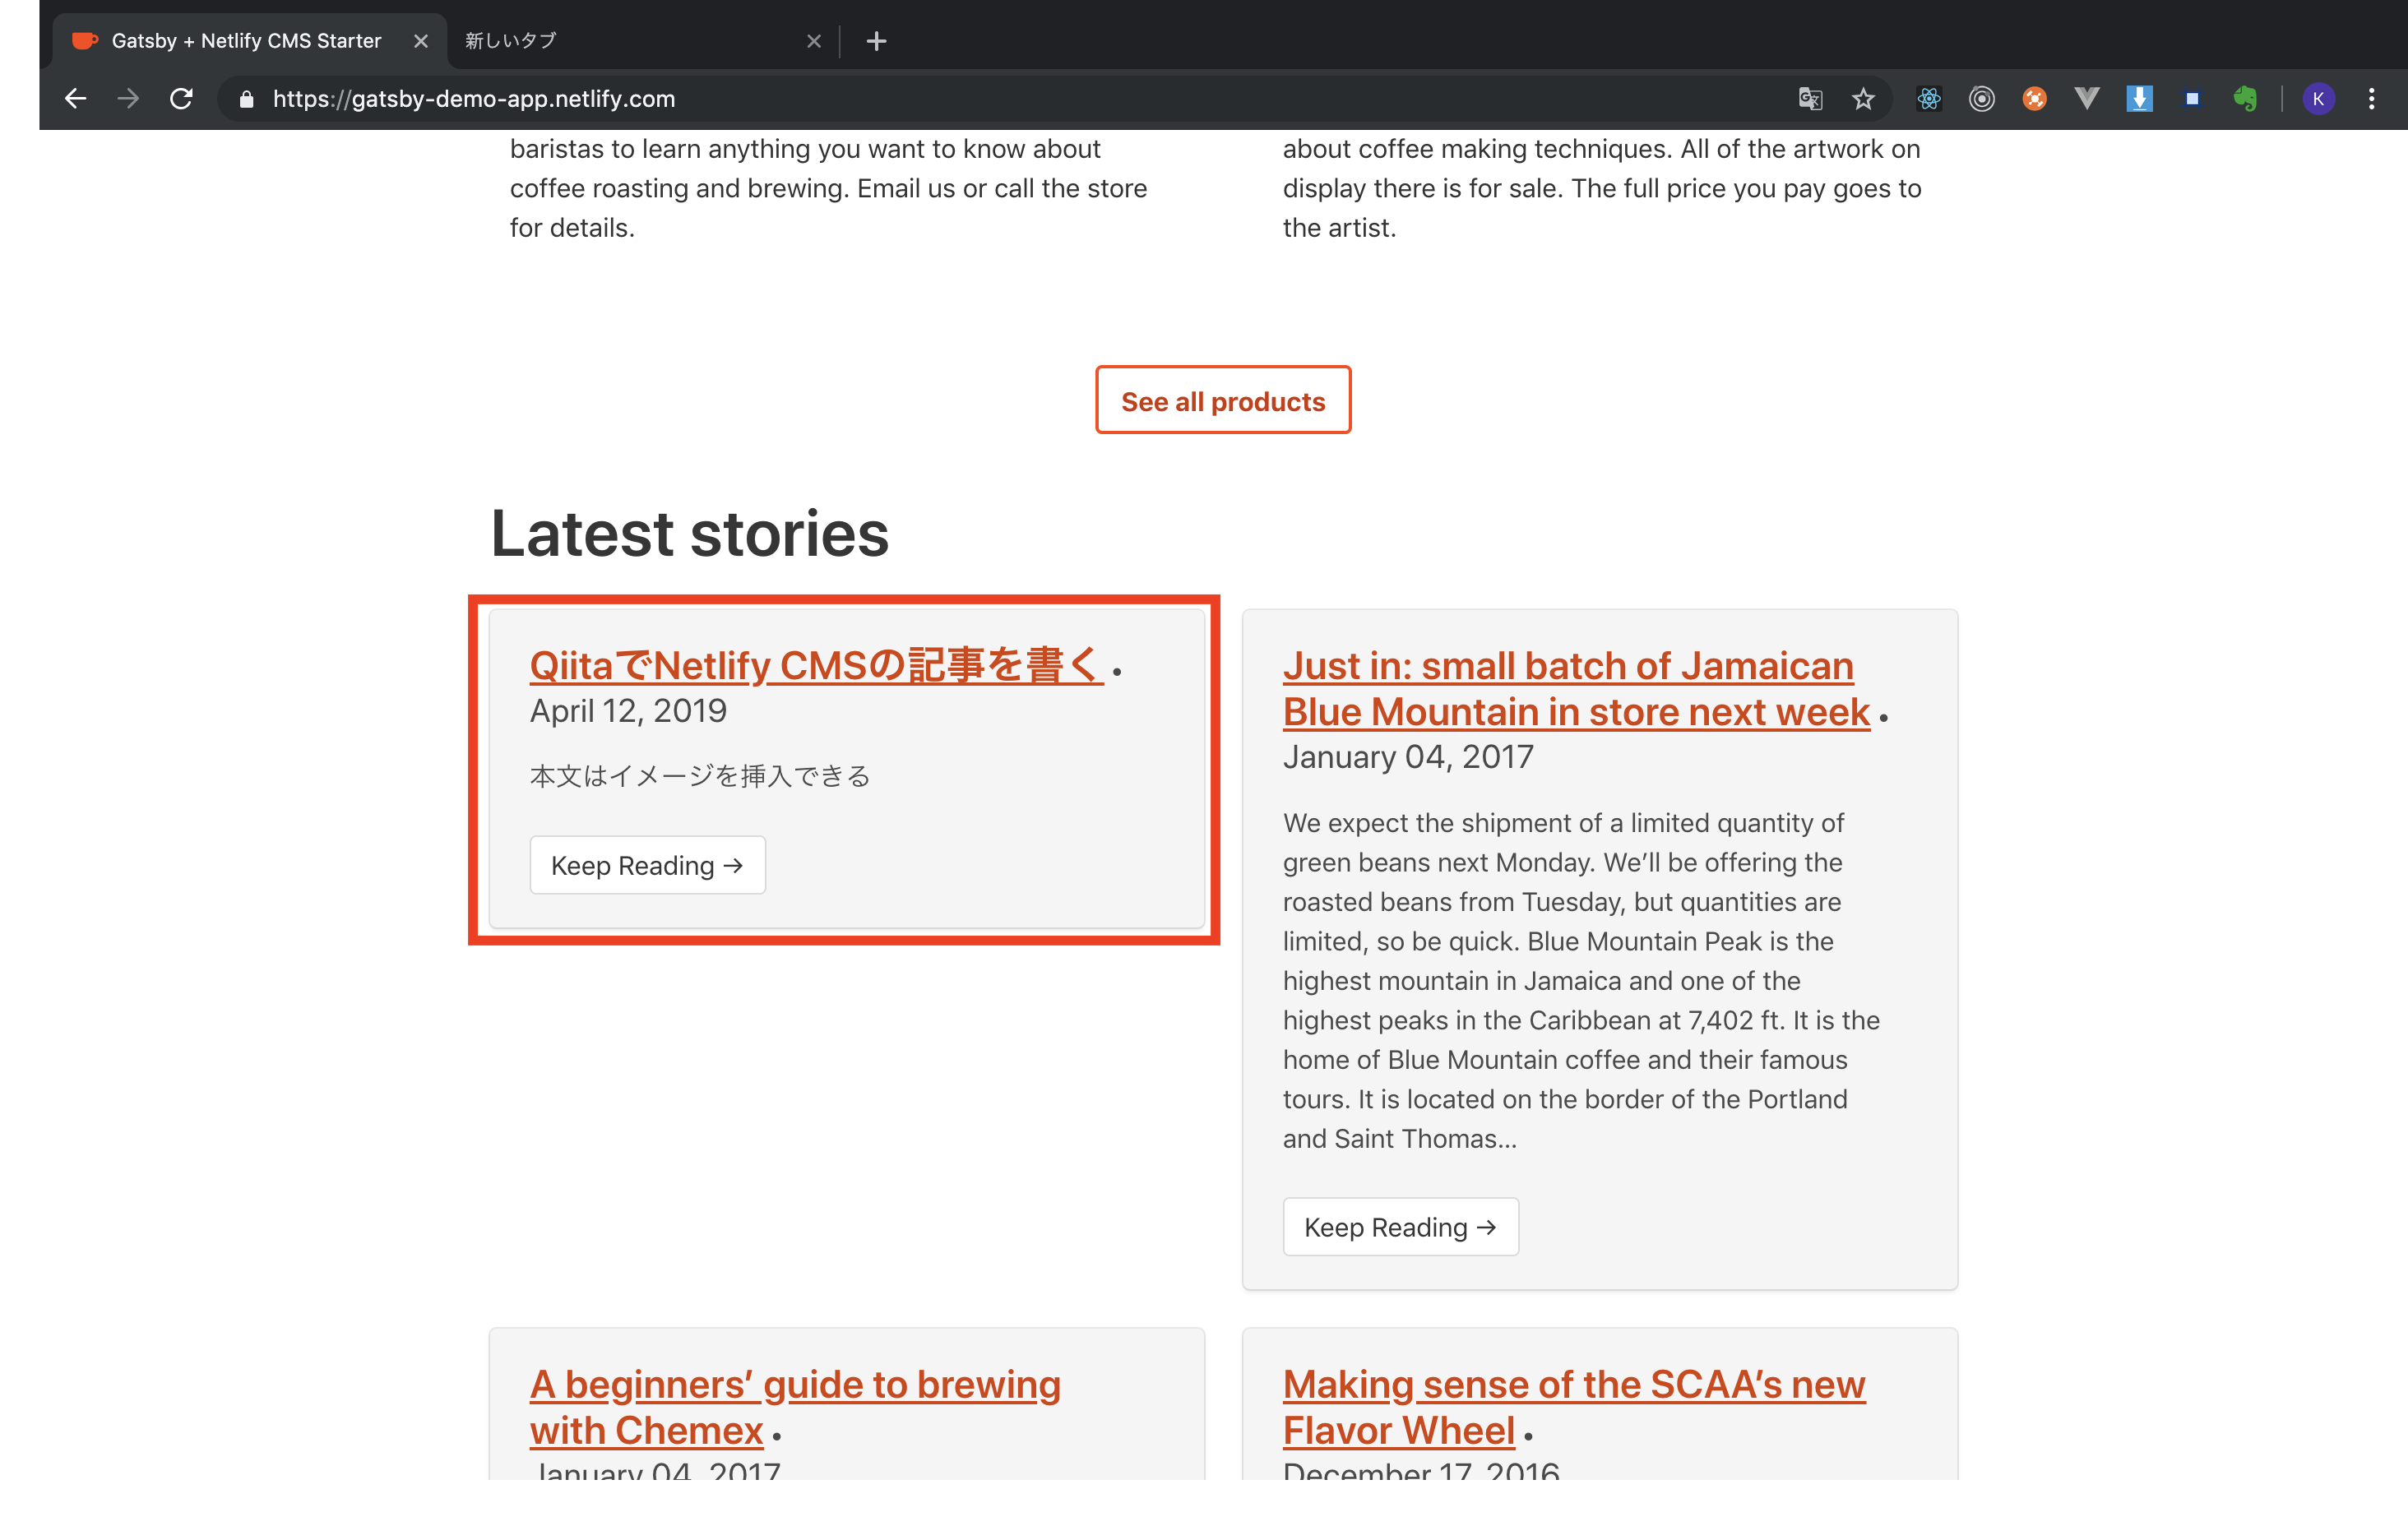This screenshot has width=2408, height=1526.
Task: Open the Vue devtools extension icon
Action: coord(2086,99)
